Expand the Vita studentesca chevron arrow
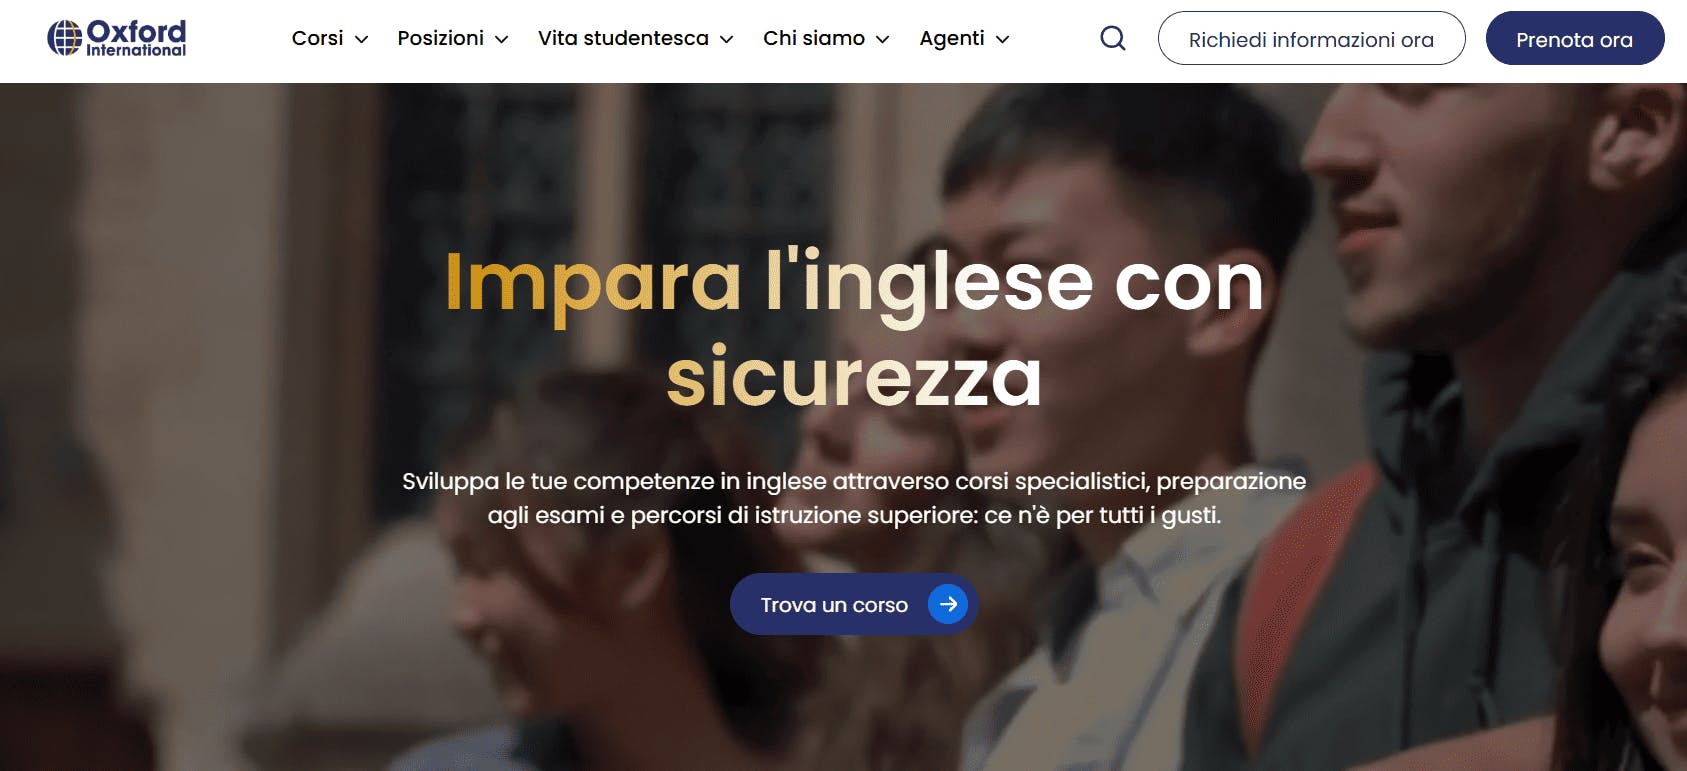The width and height of the screenshot is (1687, 771). (727, 39)
